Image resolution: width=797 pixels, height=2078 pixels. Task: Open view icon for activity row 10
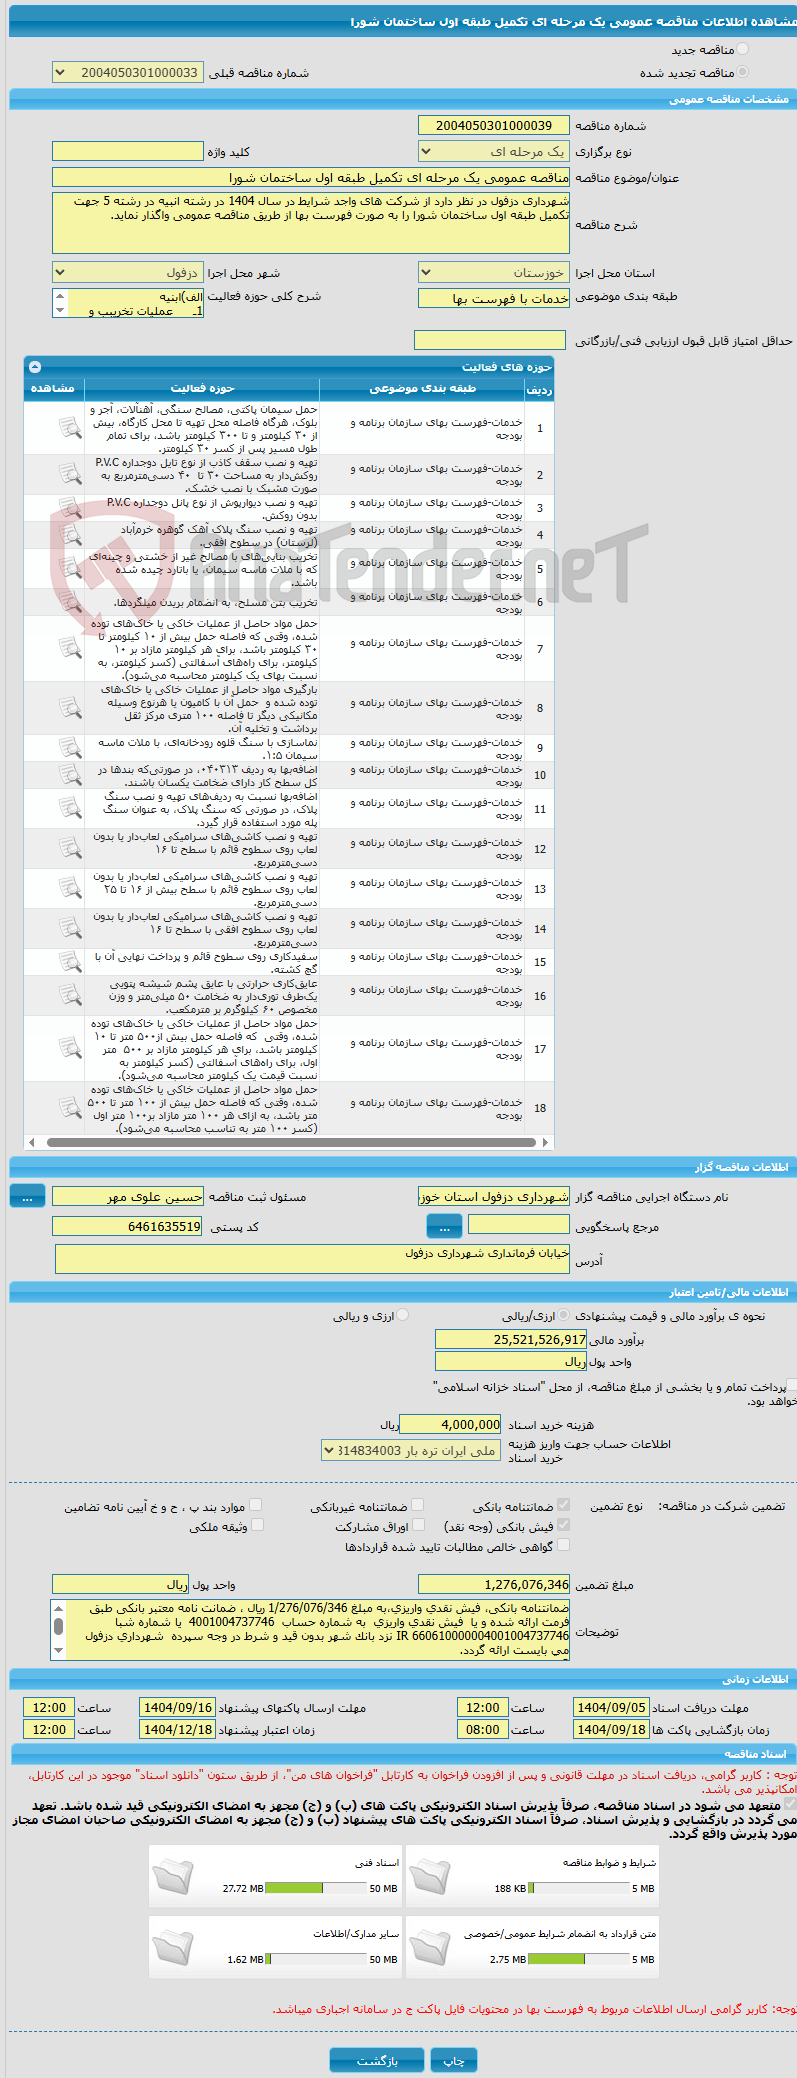(69, 775)
